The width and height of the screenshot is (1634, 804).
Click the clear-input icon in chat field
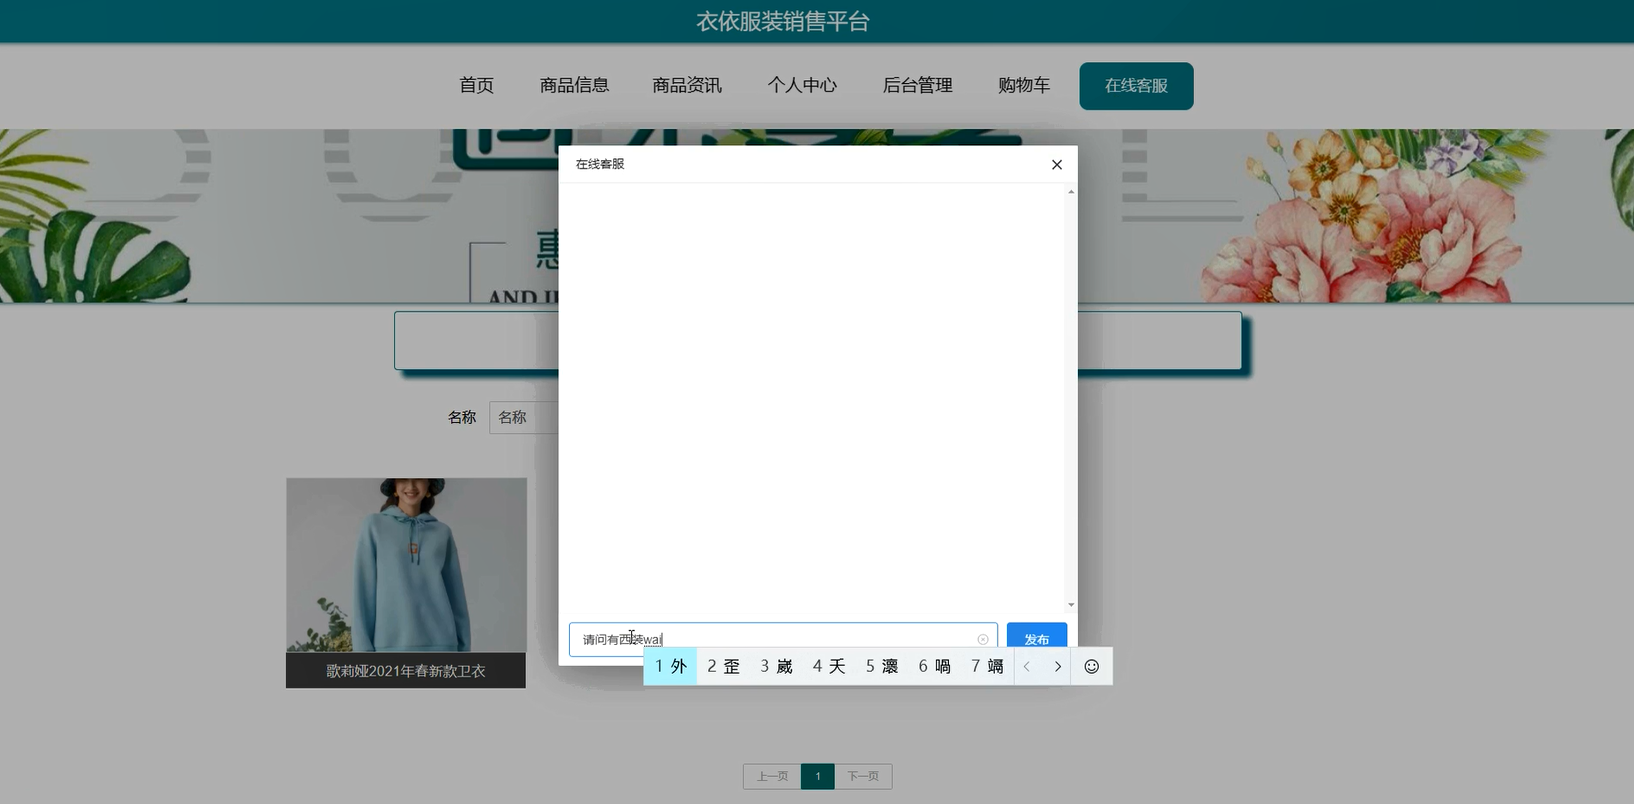[x=983, y=640]
